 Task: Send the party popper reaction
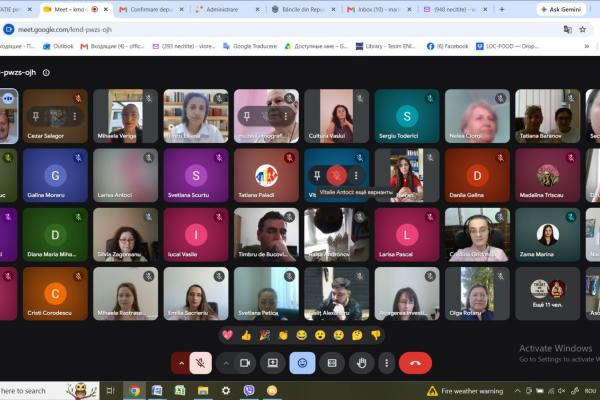264,335
